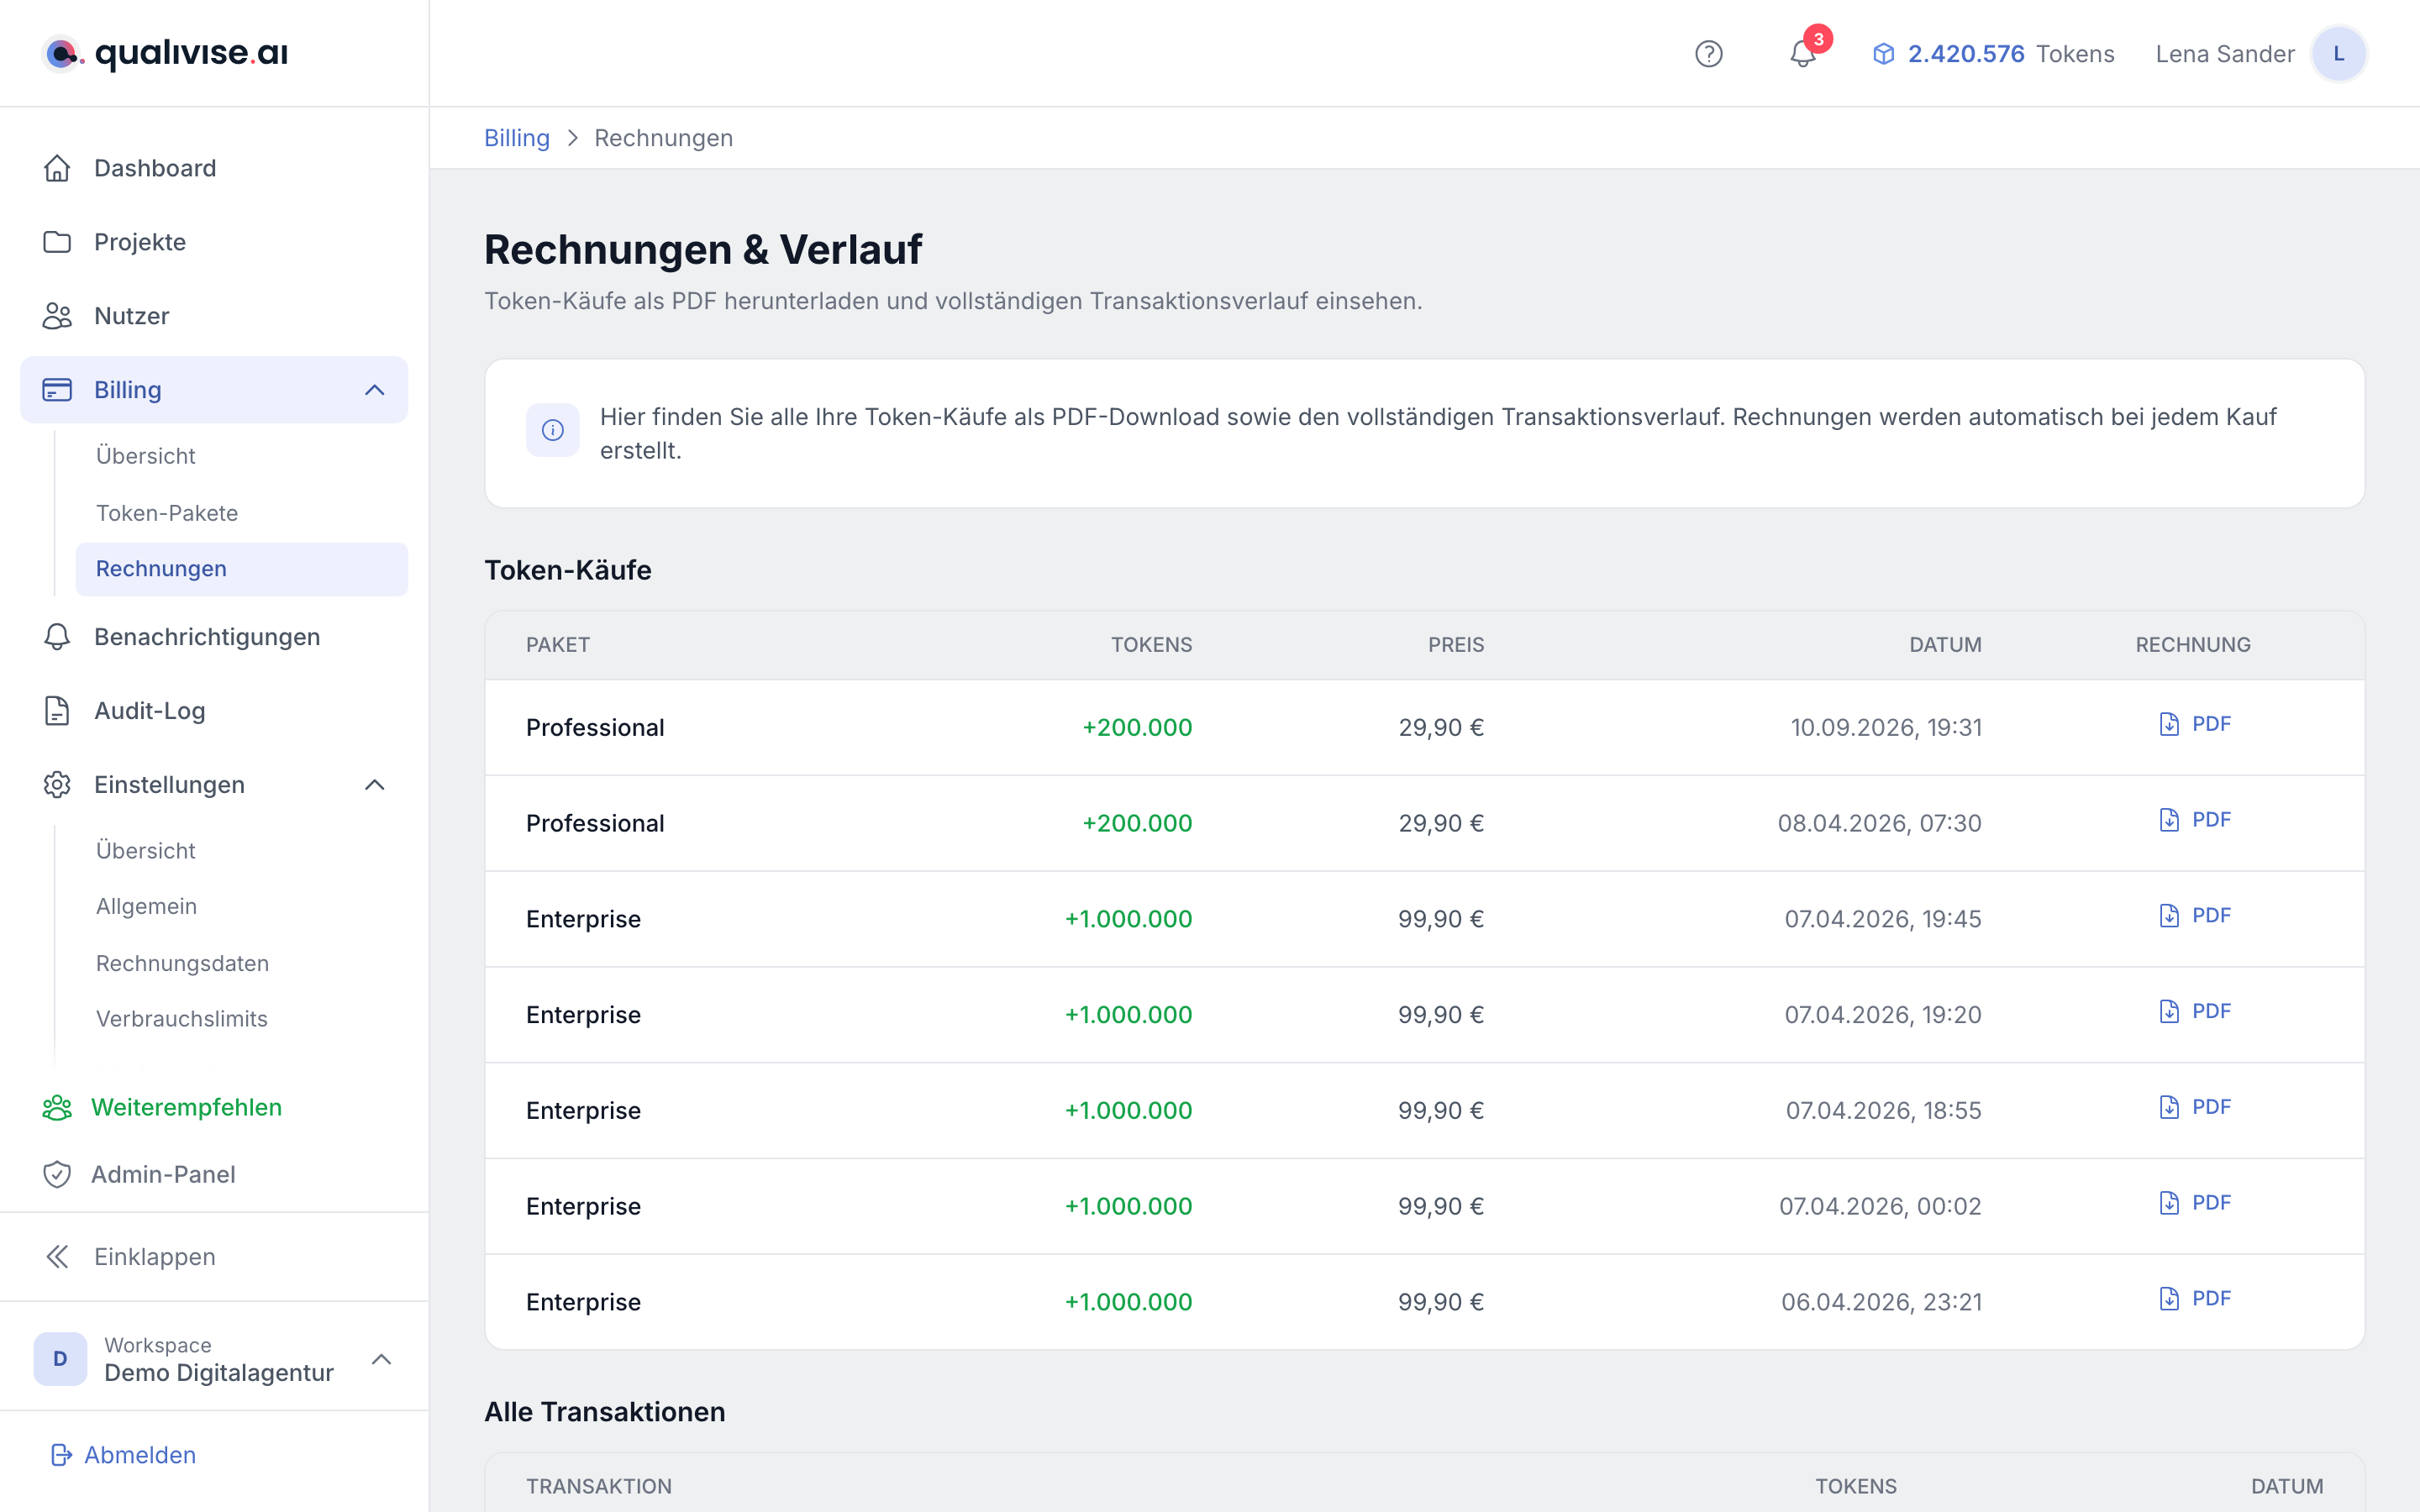Click the token cube icon in header

[1883, 54]
